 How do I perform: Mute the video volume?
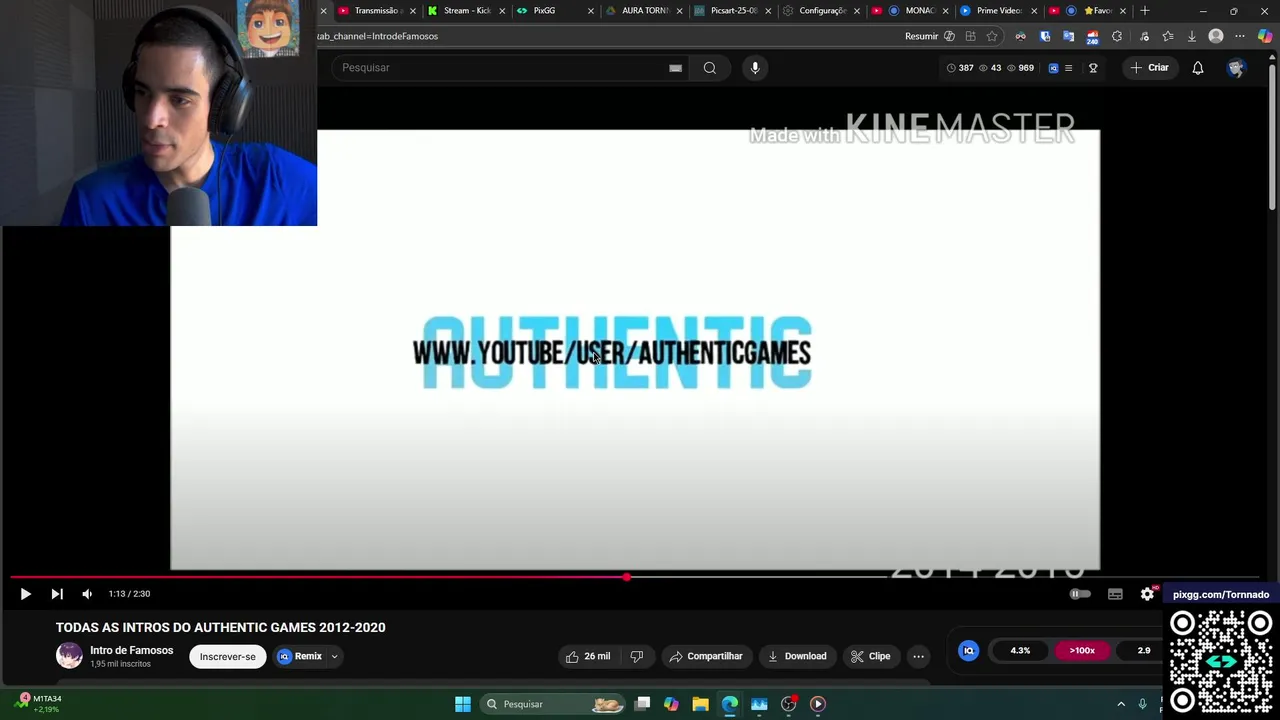(x=87, y=594)
